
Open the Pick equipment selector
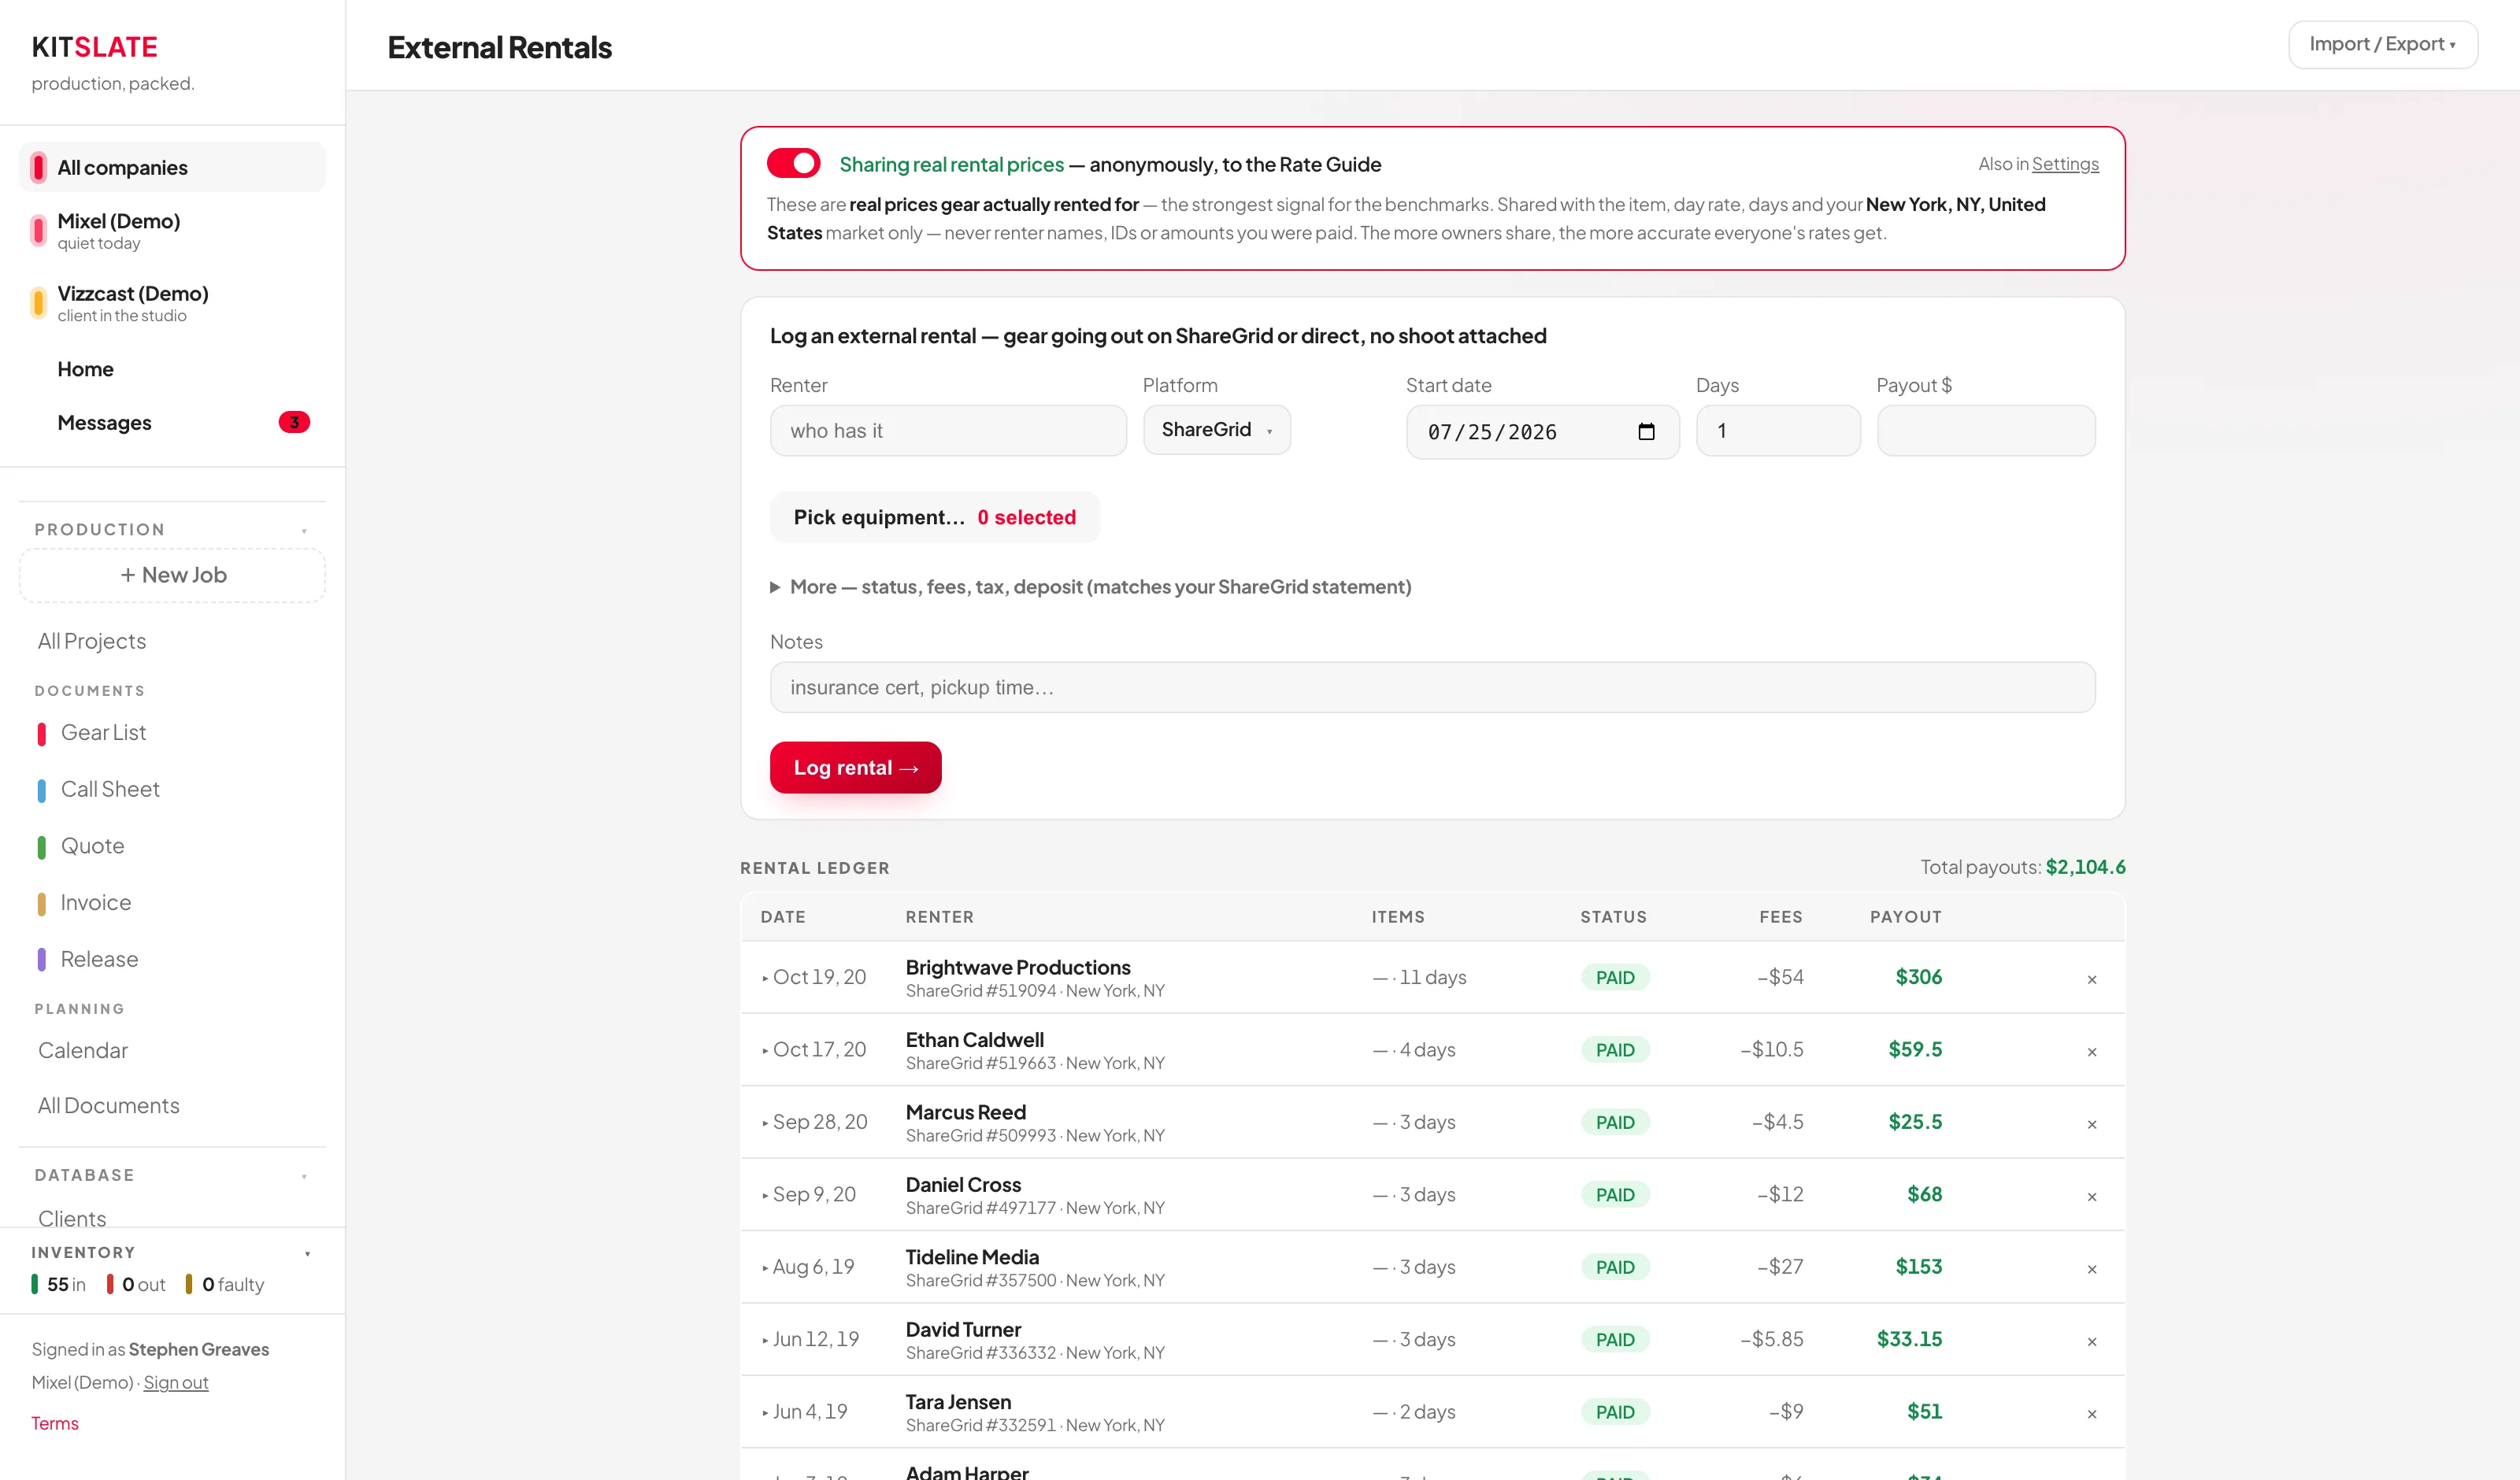pyautogui.click(x=934, y=517)
